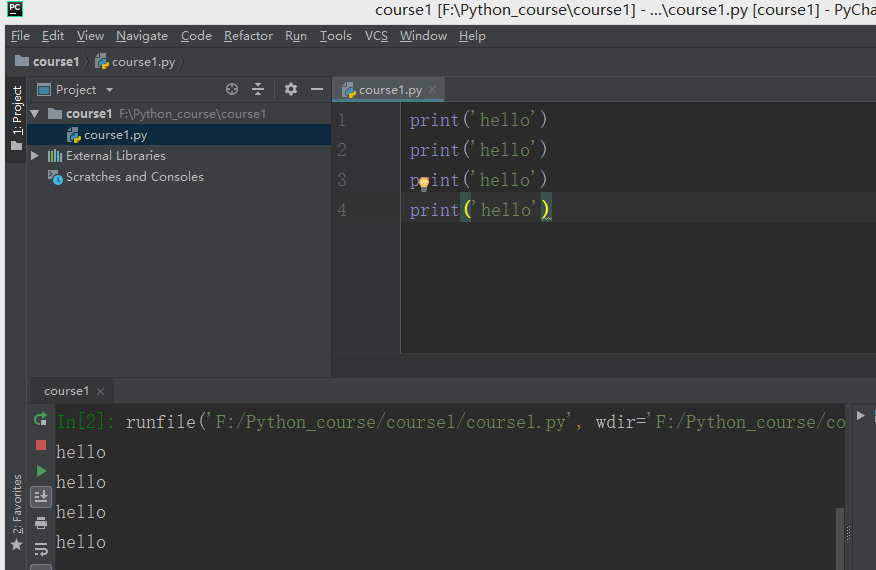Open the Help menu
The height and width of the screenshot is (570, 876).
pyautogui.click(x=472, y=36)
